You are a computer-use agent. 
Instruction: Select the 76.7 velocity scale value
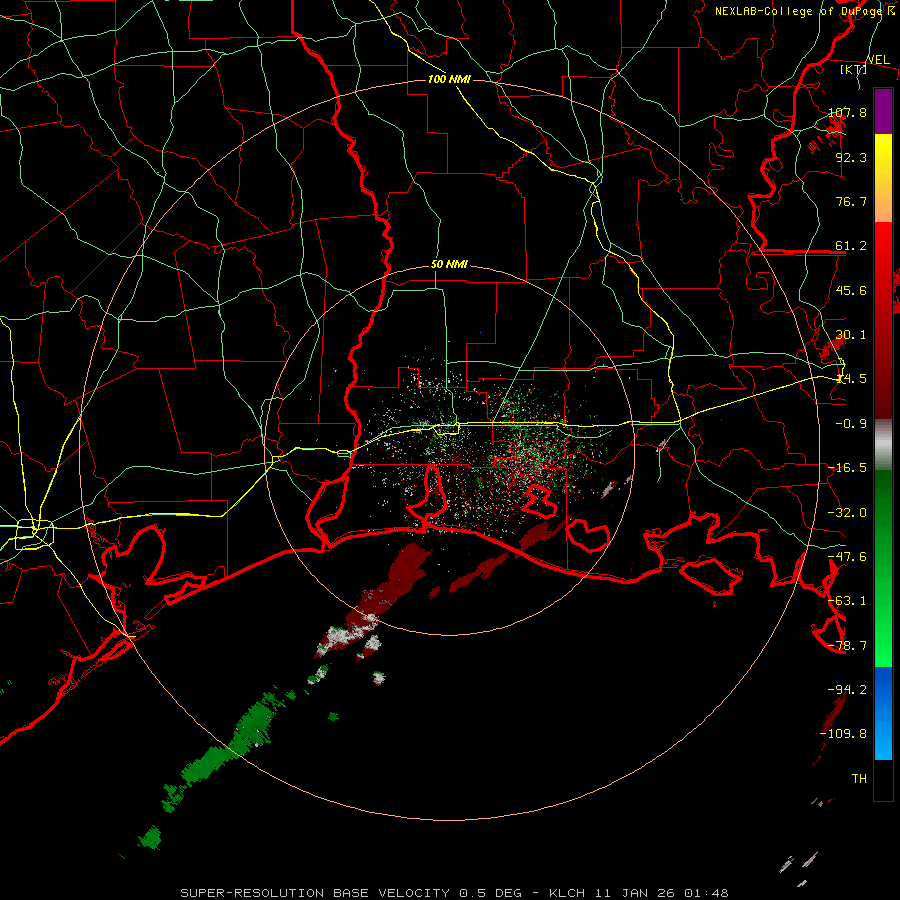851,201
